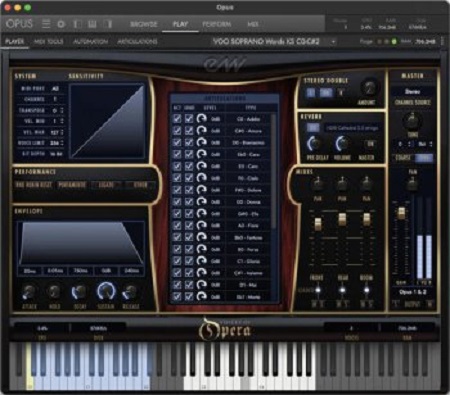Open the MIDI Tools sub-tab
This screenshot has width=450, height=395.
click(x=49, y=42)
